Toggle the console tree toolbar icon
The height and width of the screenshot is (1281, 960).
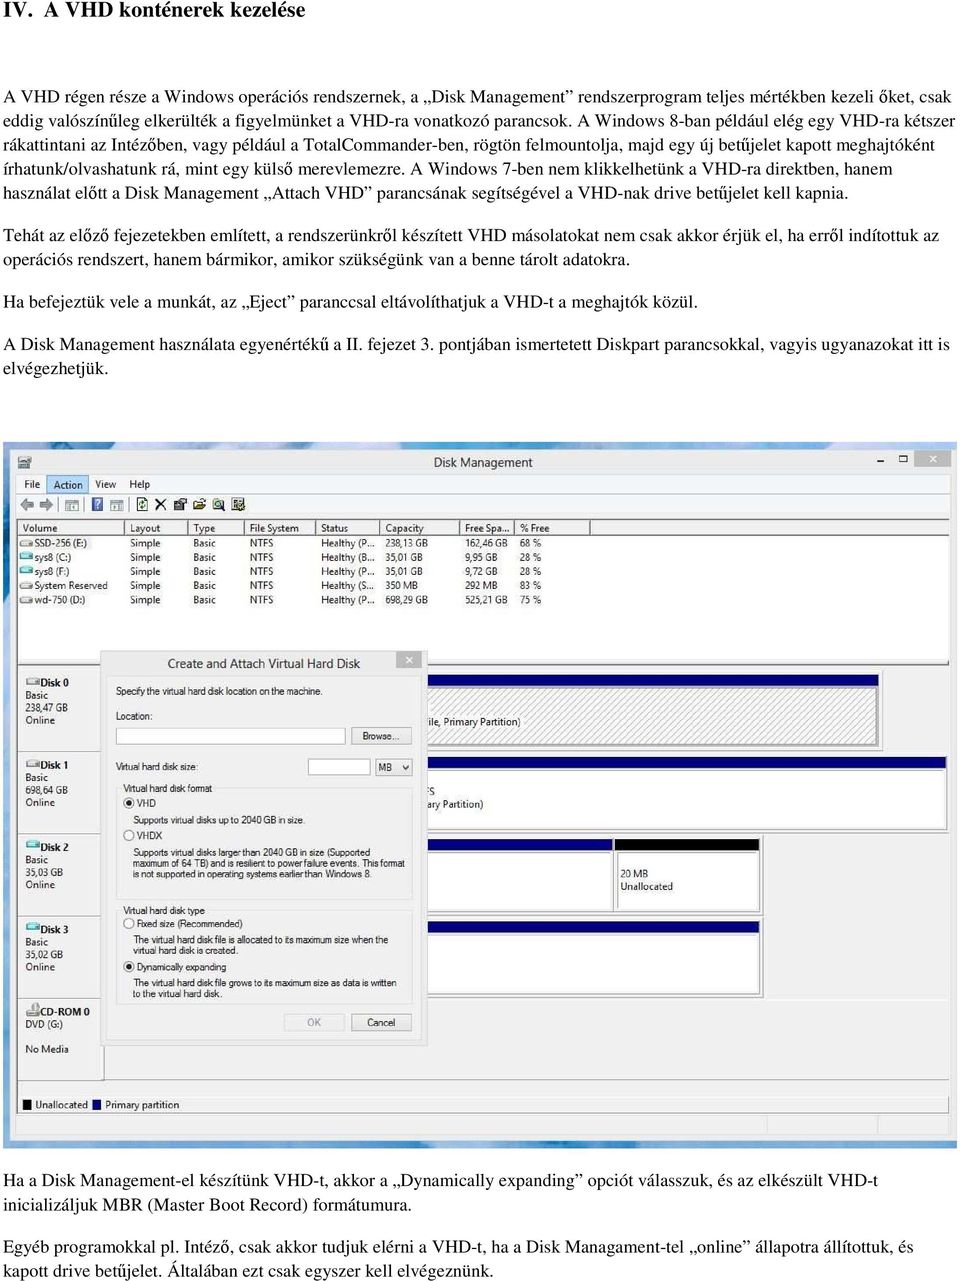tap(74, 505)
